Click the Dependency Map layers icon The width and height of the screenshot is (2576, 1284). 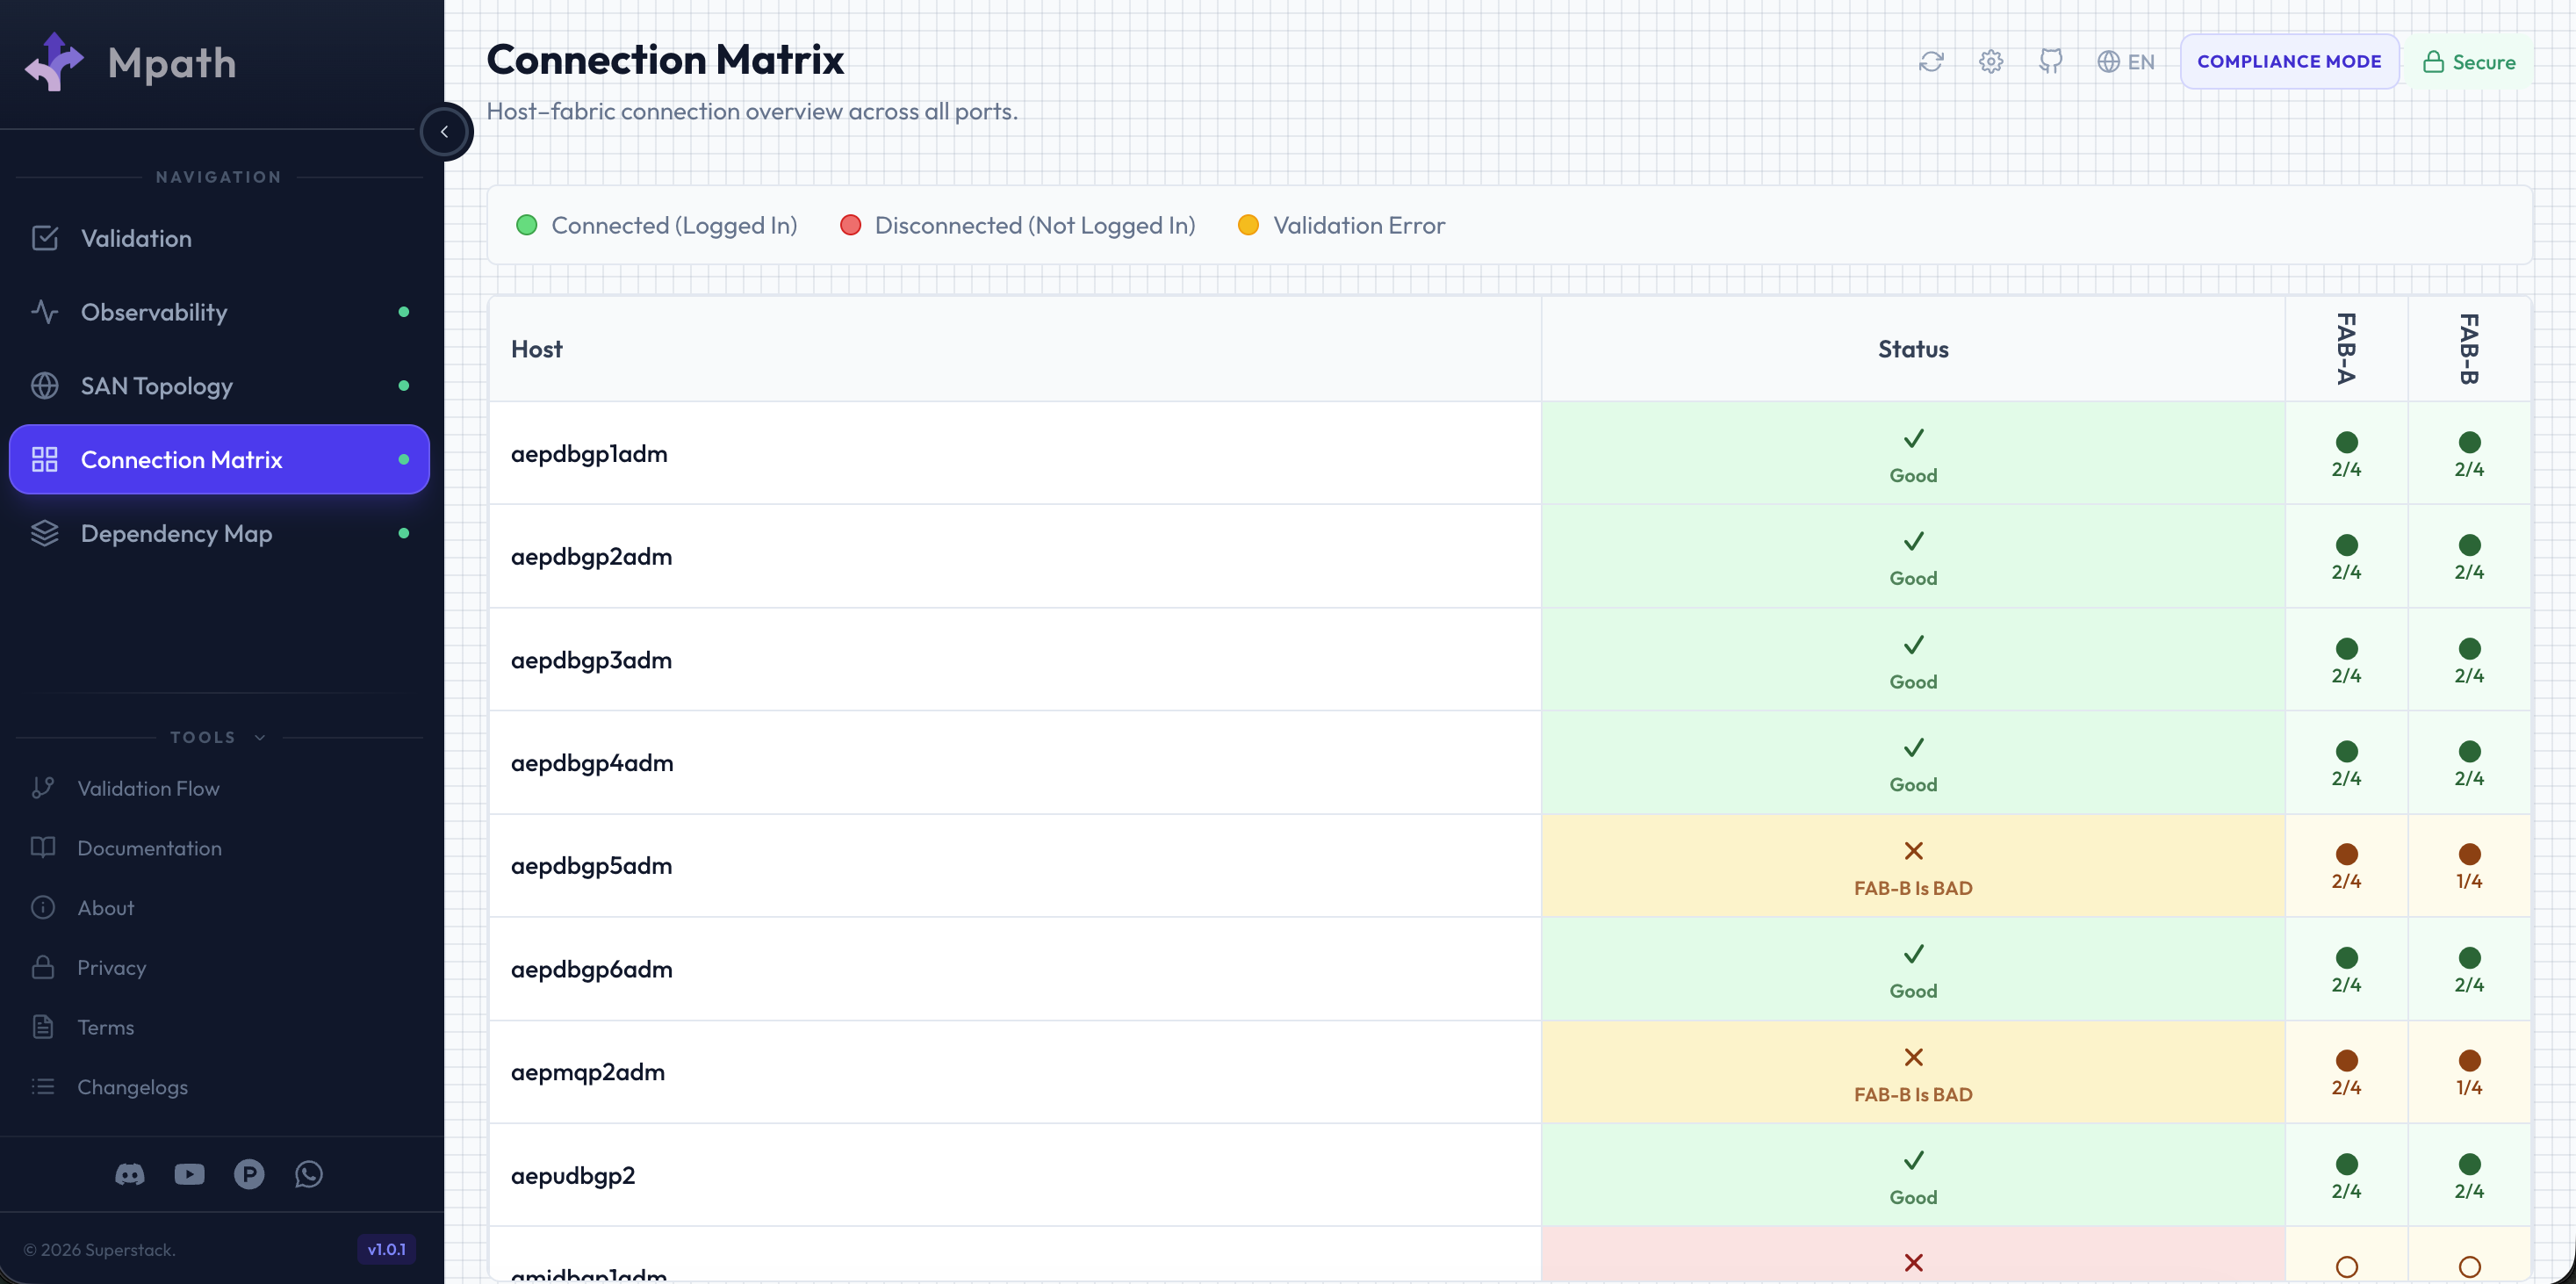click(45, 533)
